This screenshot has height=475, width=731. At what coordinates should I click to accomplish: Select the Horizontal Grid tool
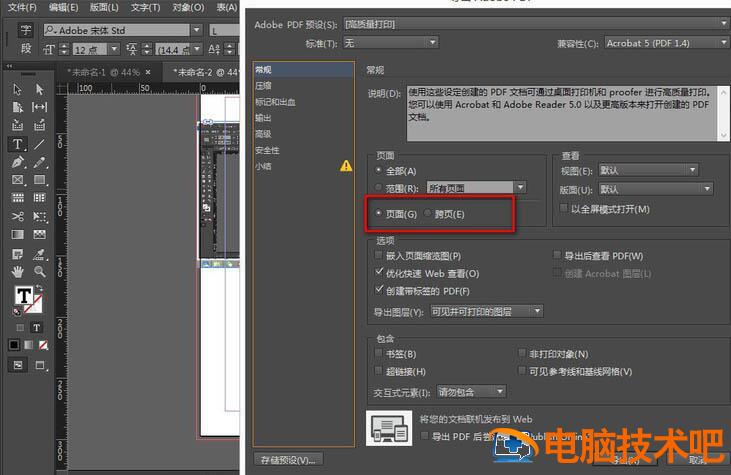point(17,198)
